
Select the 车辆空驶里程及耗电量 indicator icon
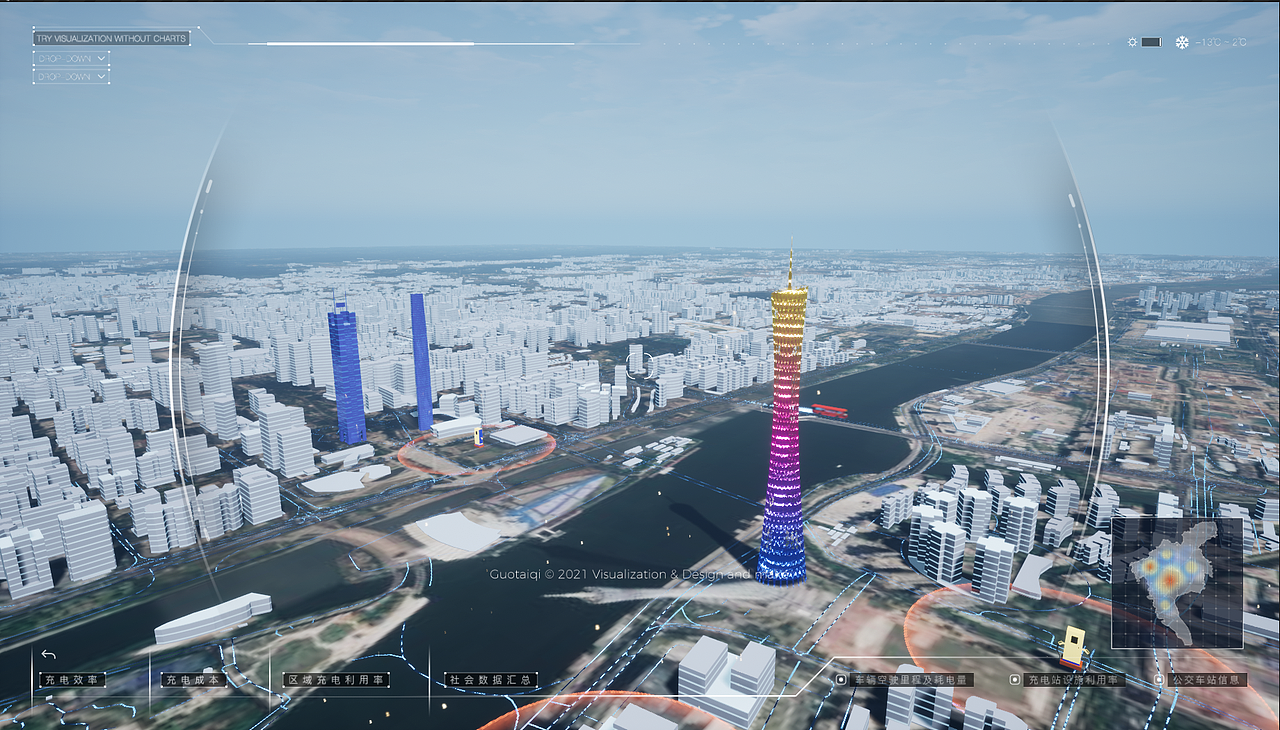click(841, 679)
